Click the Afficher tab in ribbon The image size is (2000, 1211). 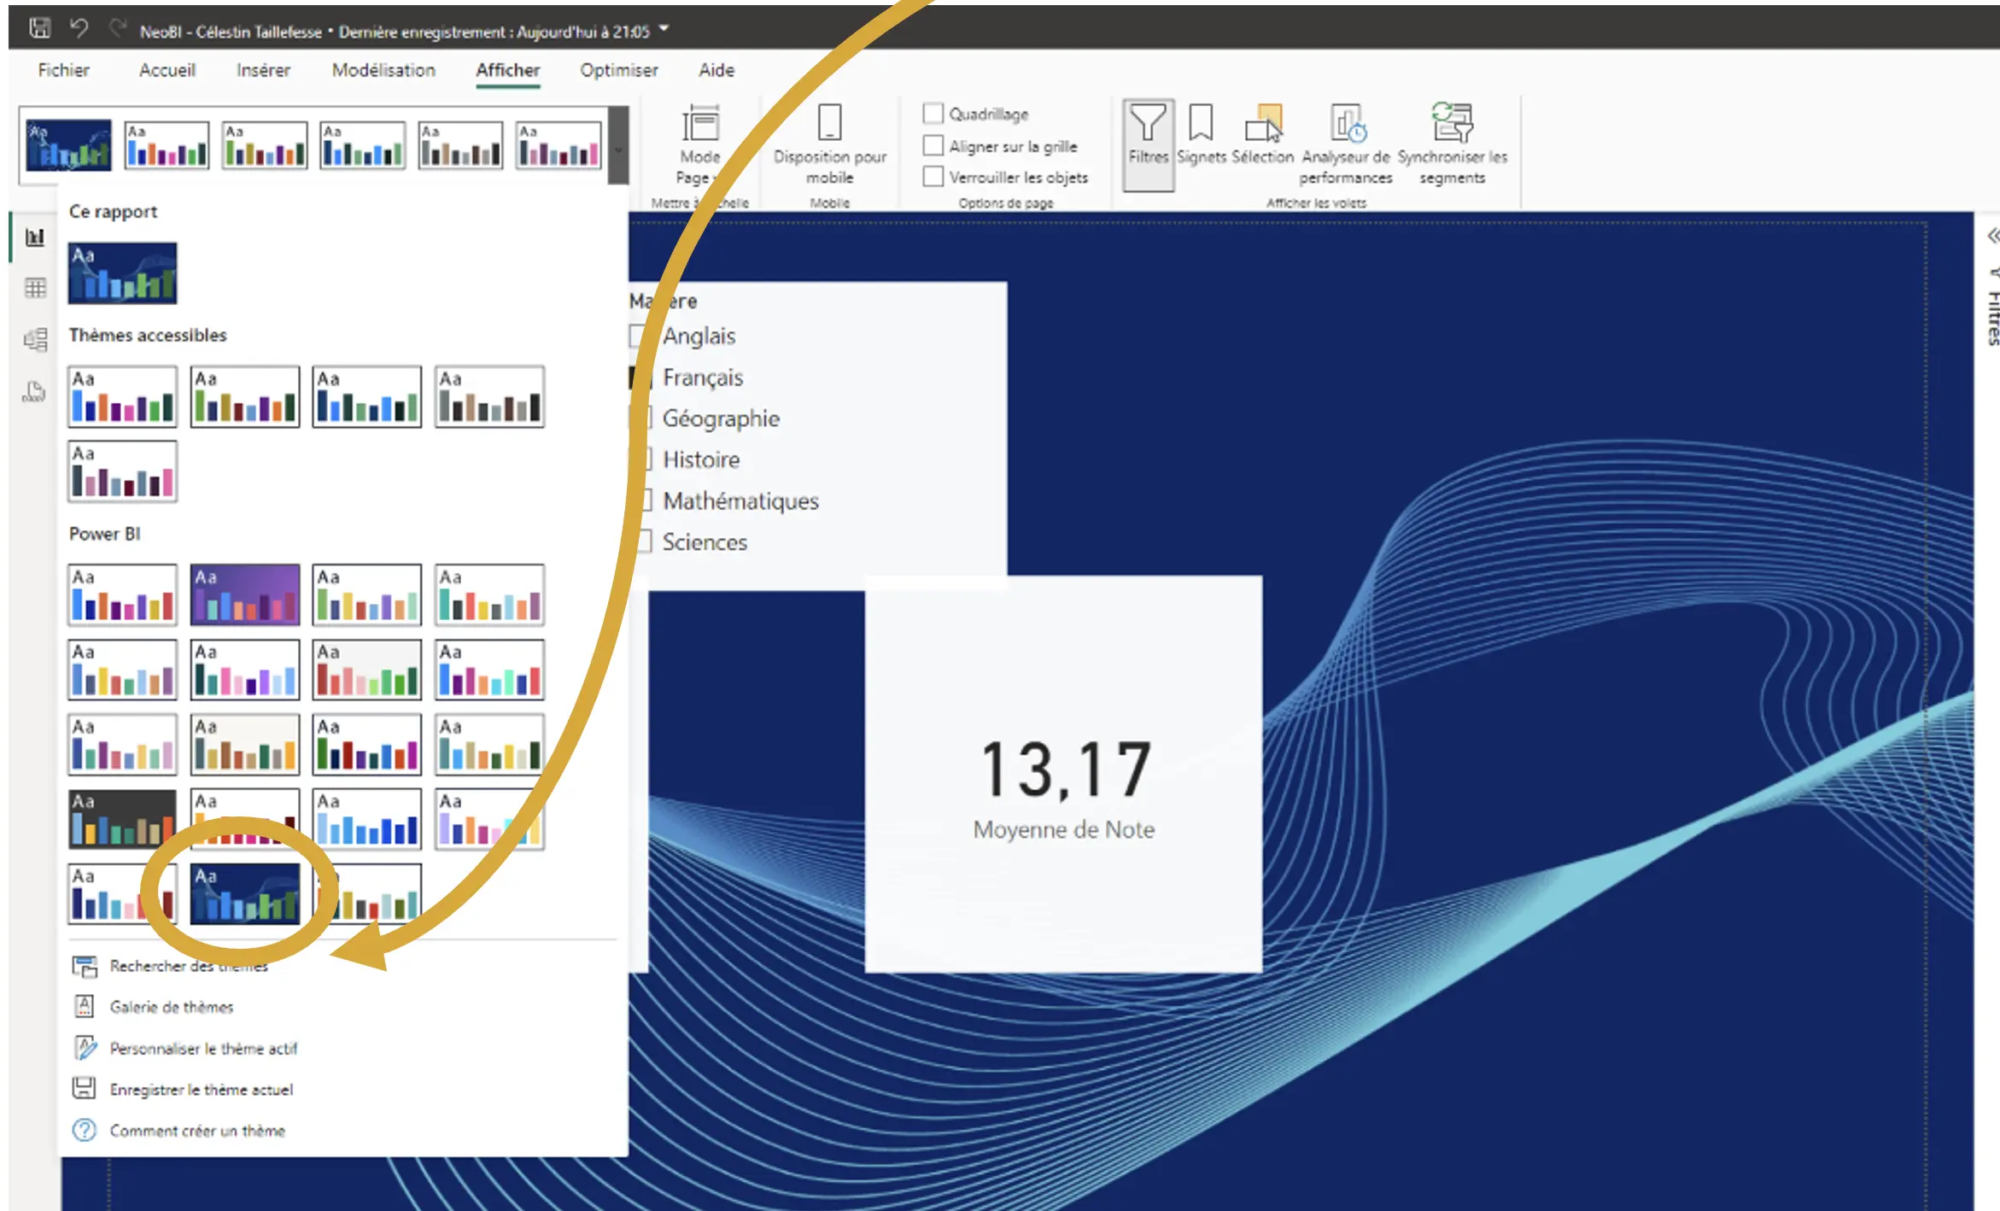tap(507, 71)
